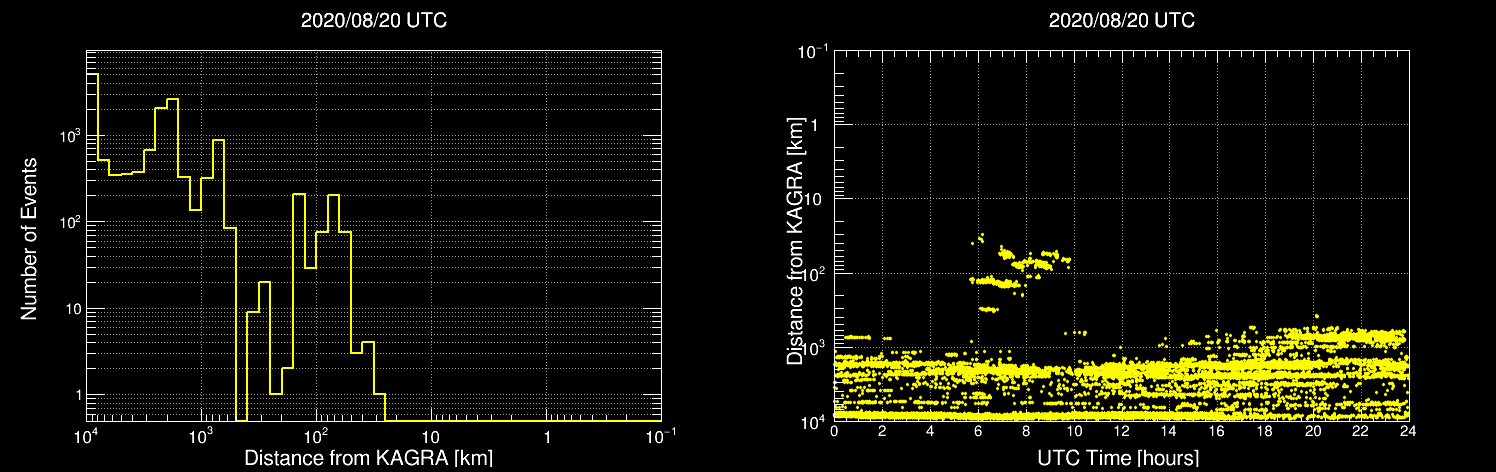Select the 18 tick on UTC Time axis
The height and width of the screenshot is (472, 1496).
1265,432
